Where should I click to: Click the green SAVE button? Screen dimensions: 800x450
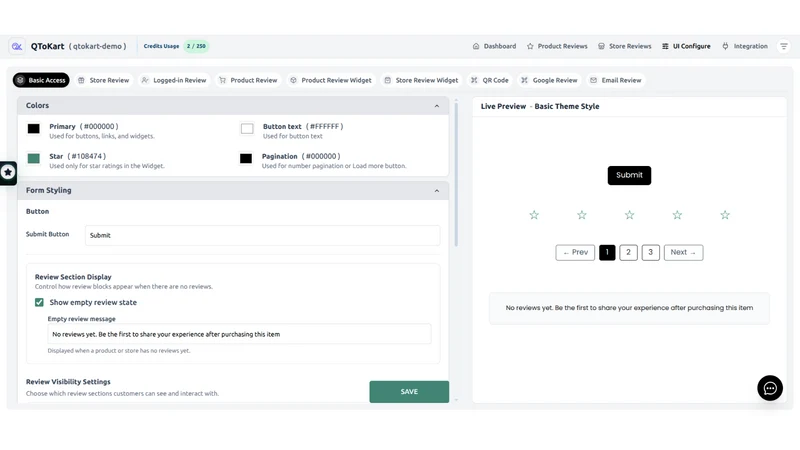click(x=409, y=392)
